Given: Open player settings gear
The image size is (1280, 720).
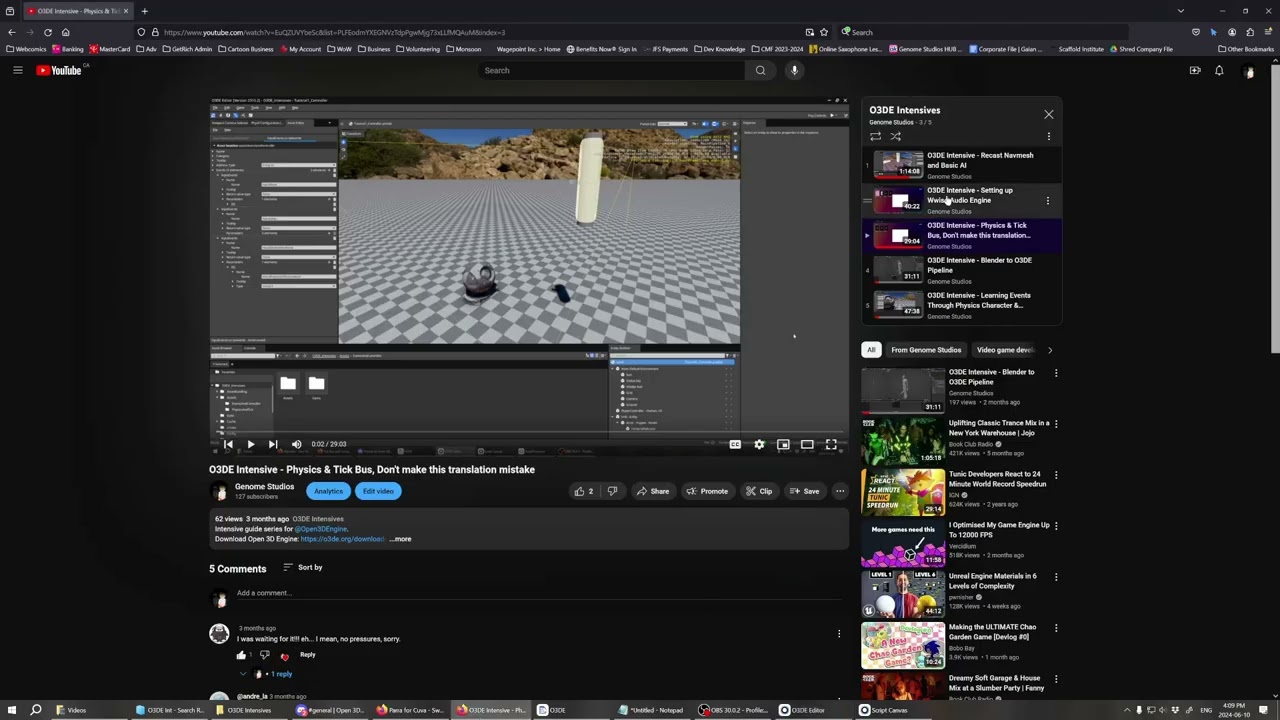Looking at the screenshot, I should (759, 444).
